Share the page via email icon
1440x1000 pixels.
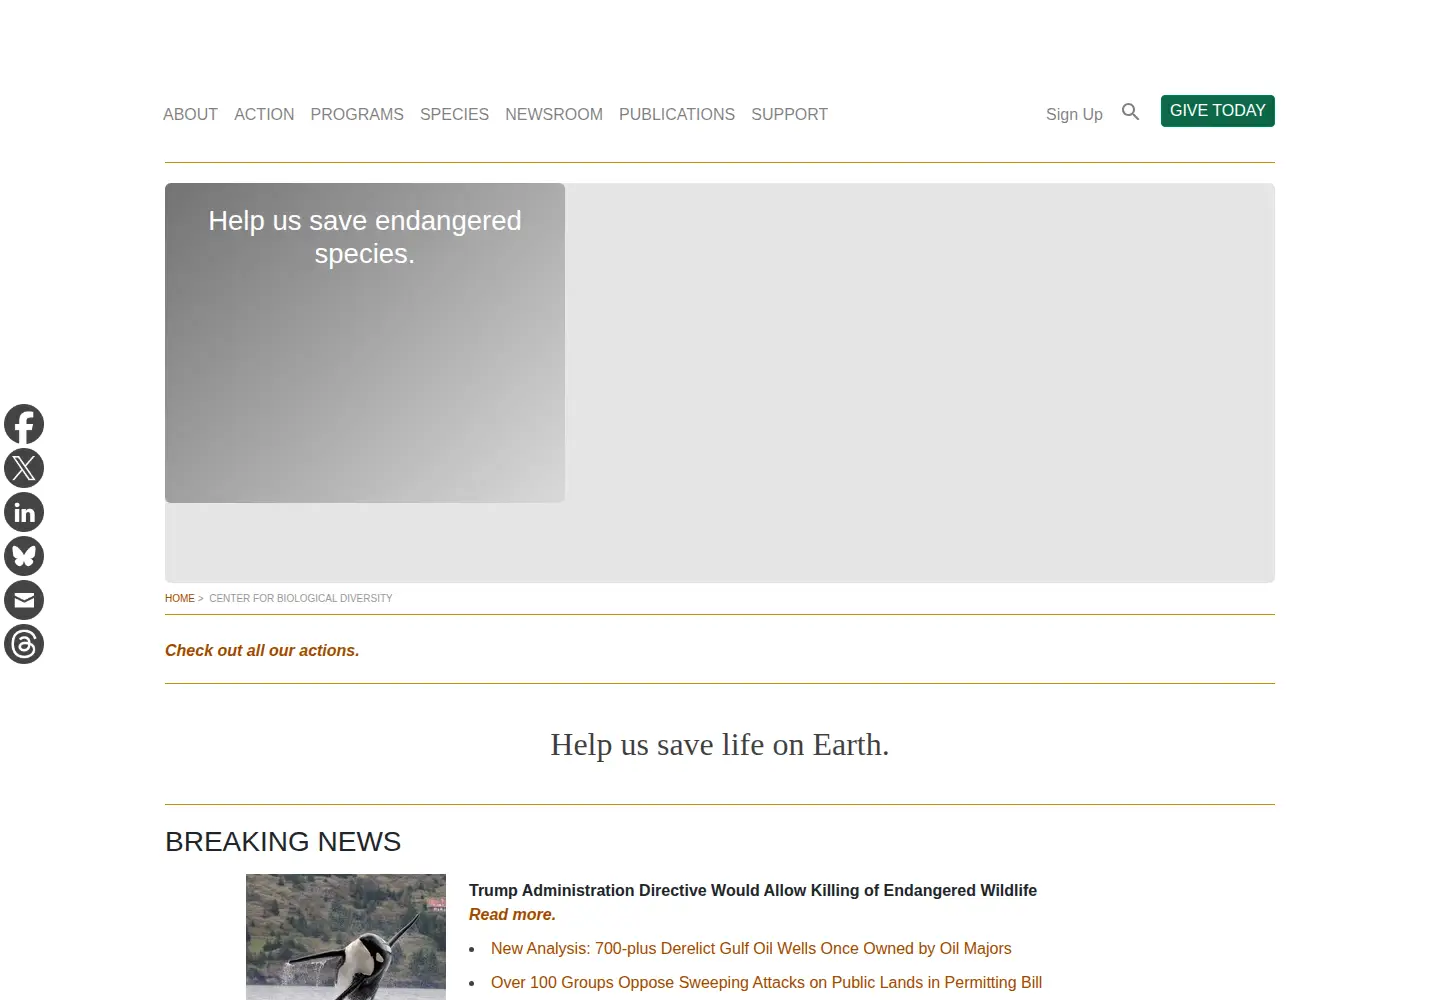pyautogui.click(x=24, y=600)
